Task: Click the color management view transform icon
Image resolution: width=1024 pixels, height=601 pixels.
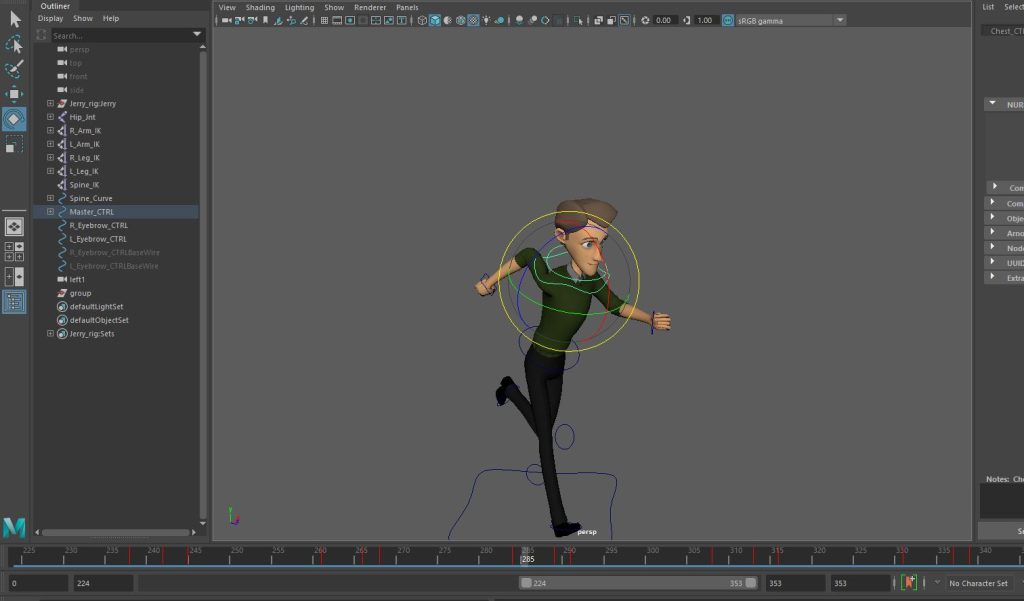Action: pyautogui.click(x=728, y=20)
